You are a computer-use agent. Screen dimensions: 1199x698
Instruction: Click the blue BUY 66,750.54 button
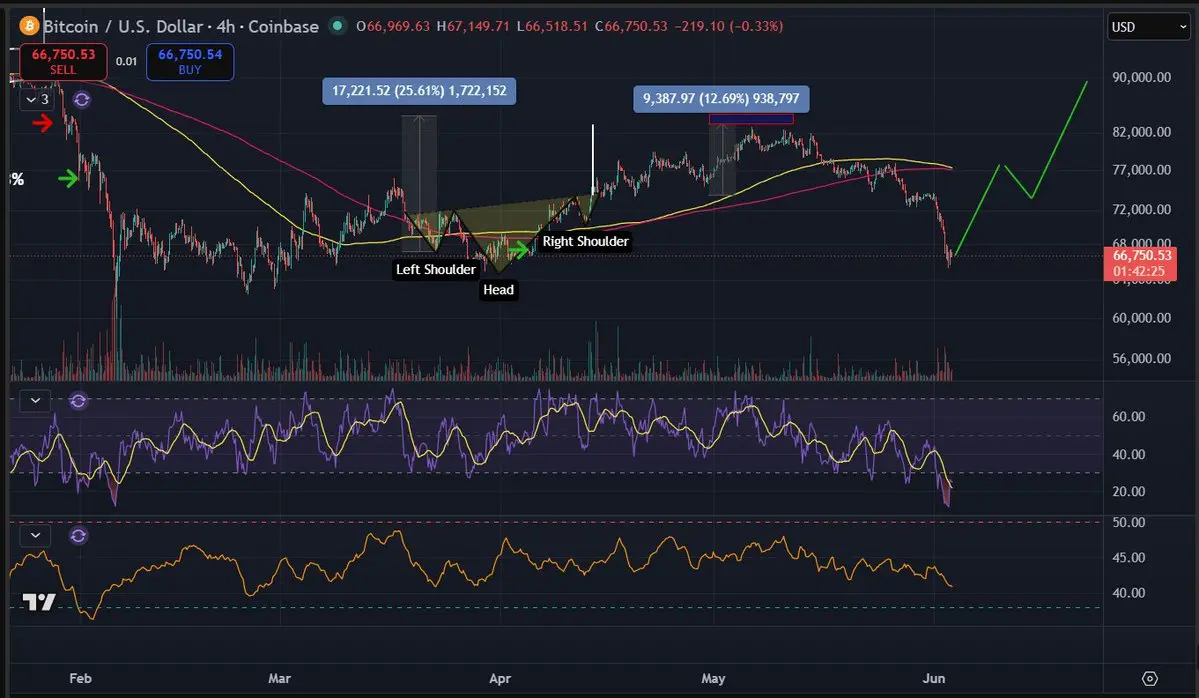point(190,62)
